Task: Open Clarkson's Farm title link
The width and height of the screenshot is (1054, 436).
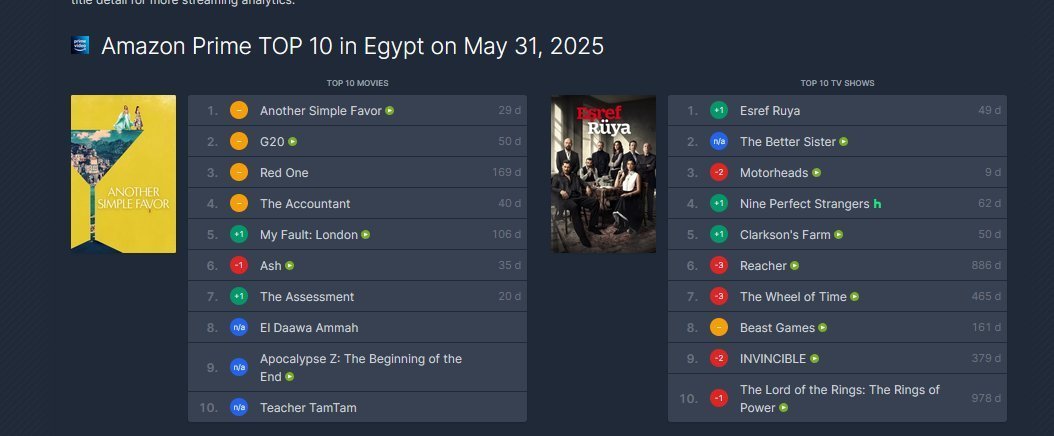Action: (785, 234)
